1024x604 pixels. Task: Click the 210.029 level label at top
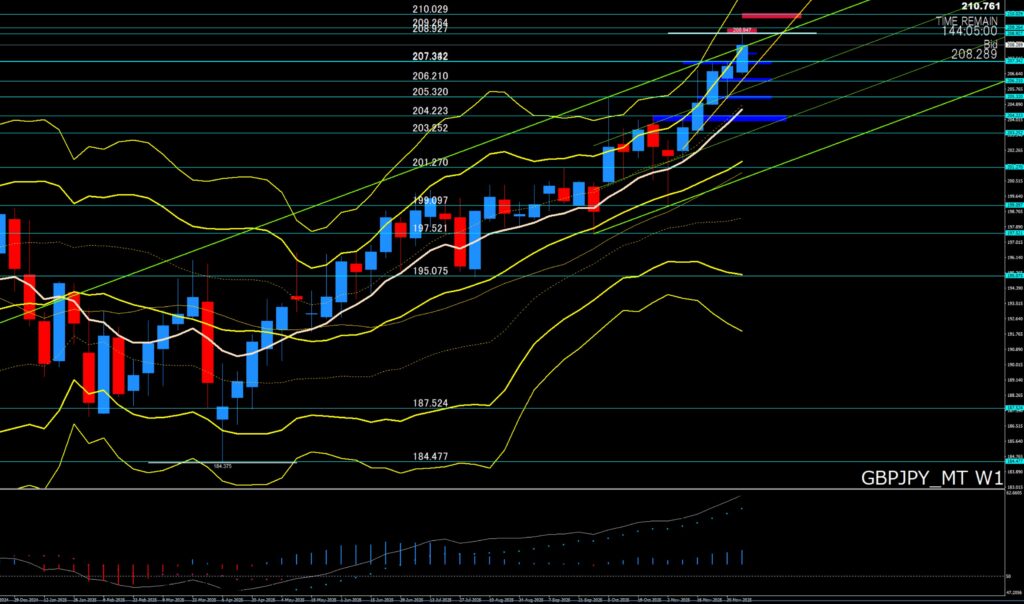point(430,9)
